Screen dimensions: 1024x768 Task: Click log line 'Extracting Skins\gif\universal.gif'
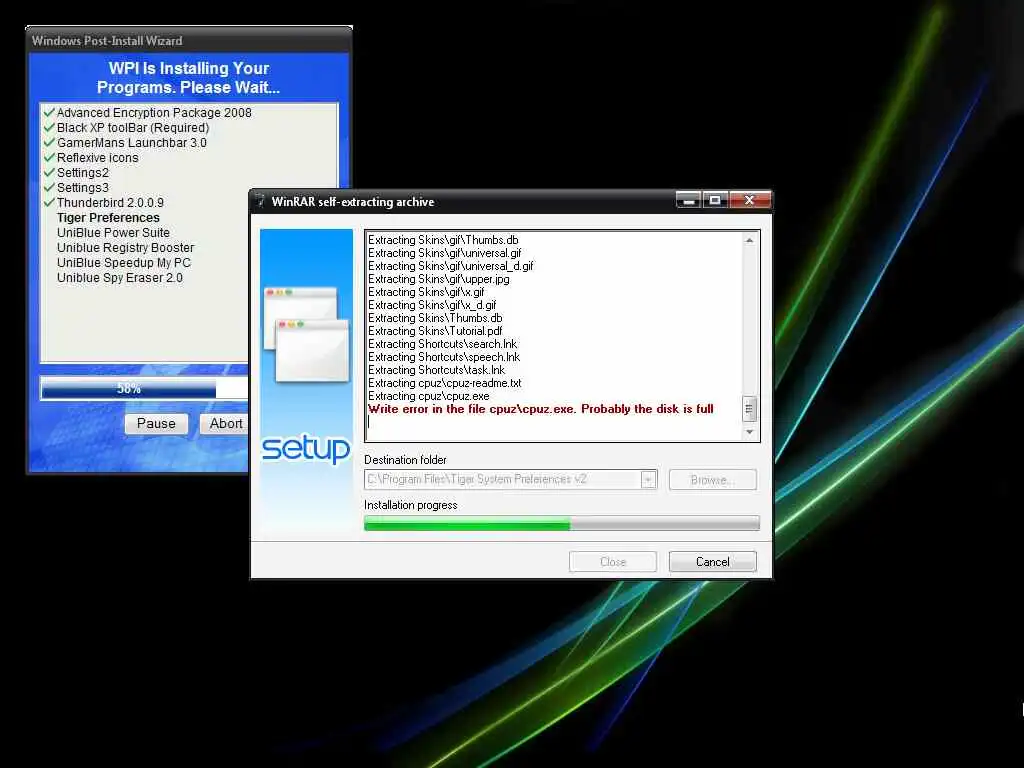pyautogui.click(x=445, y=253)
